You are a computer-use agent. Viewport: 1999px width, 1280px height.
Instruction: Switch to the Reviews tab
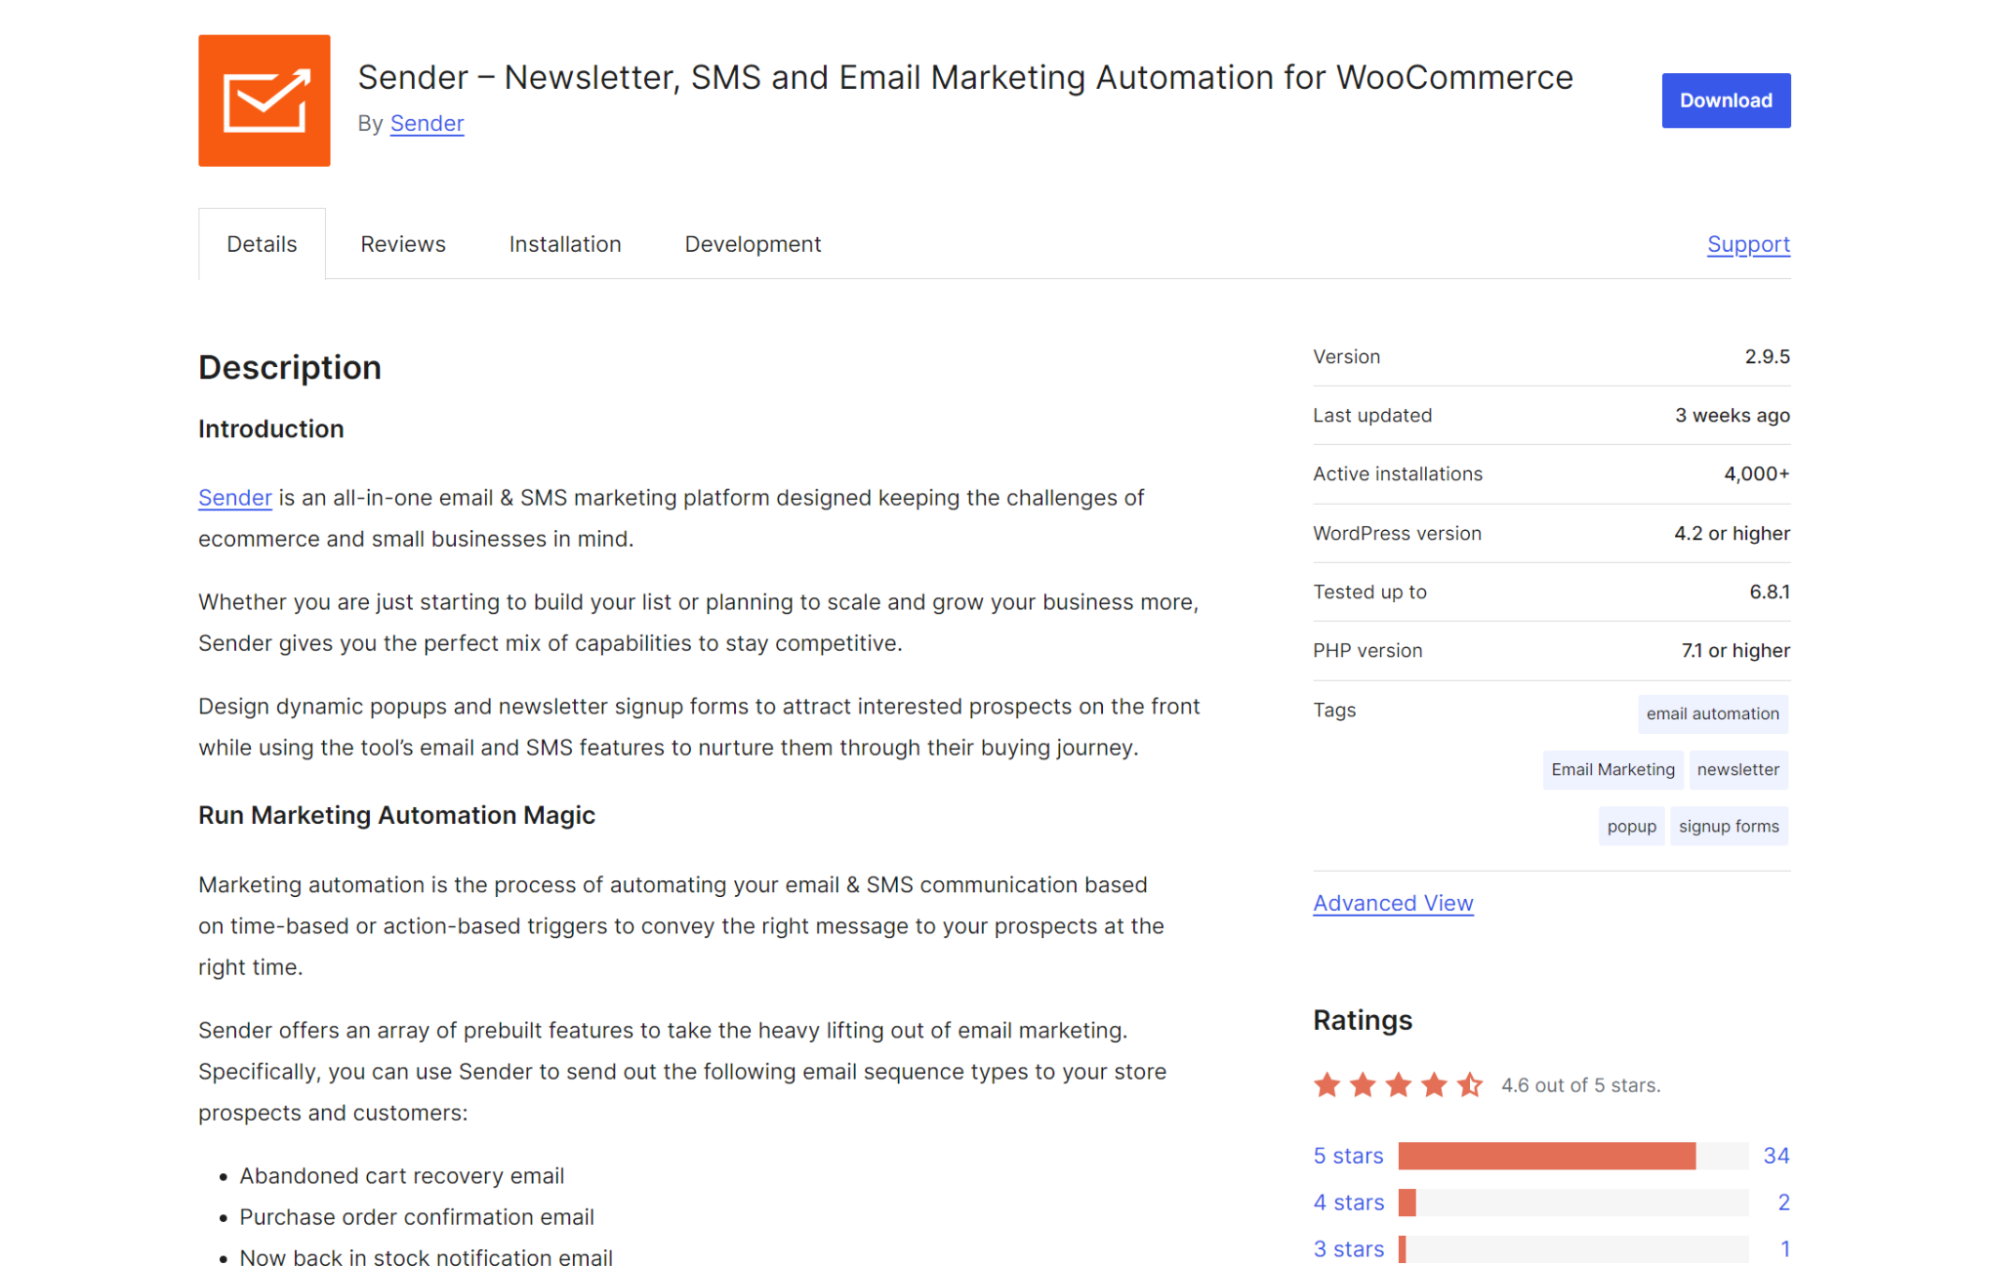point(403,244)
